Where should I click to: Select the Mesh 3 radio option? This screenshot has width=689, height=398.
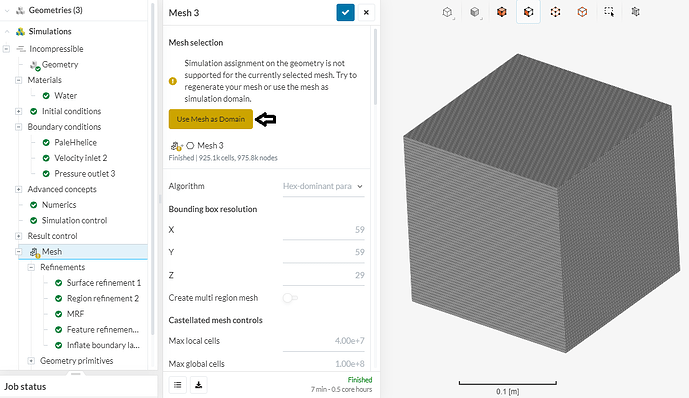coord(190,145)
